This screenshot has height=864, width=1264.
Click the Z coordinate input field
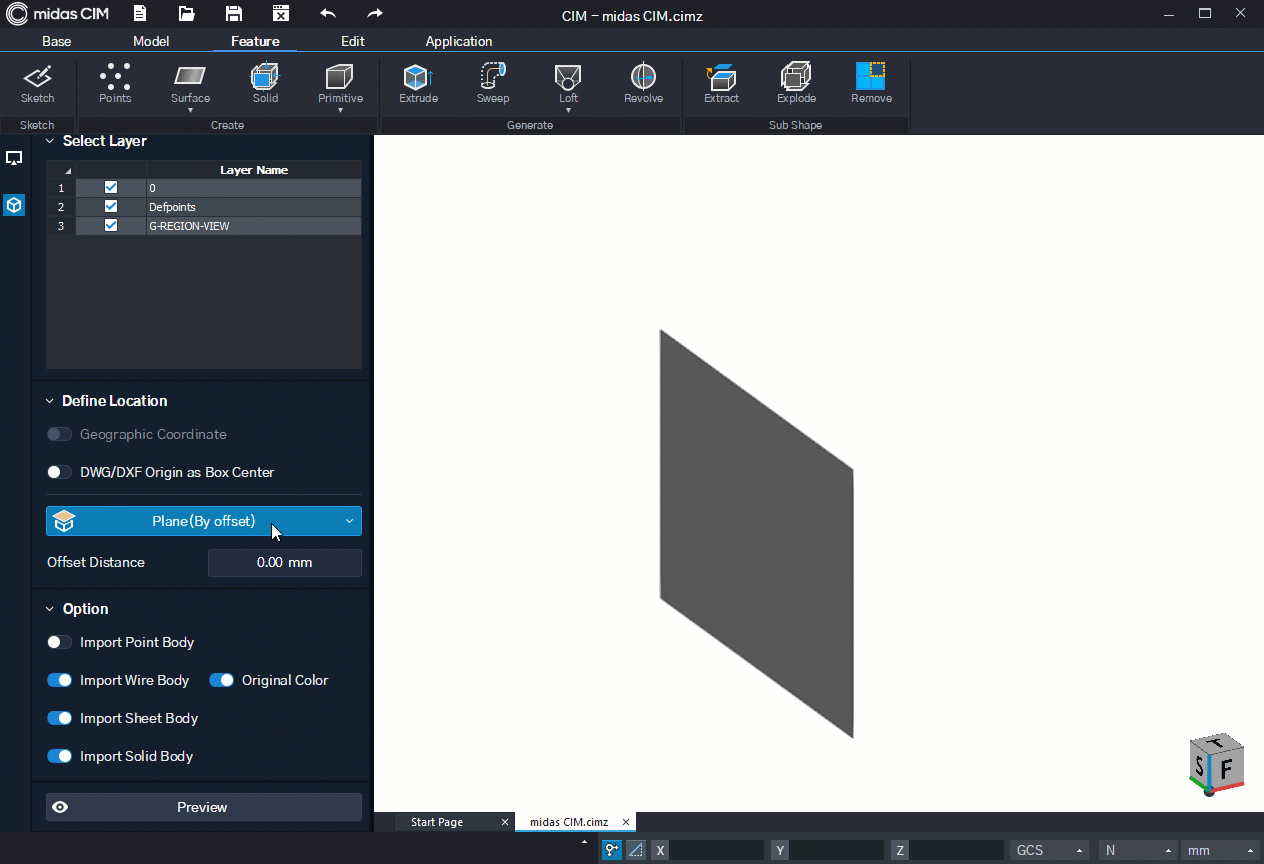coord(957,850)
